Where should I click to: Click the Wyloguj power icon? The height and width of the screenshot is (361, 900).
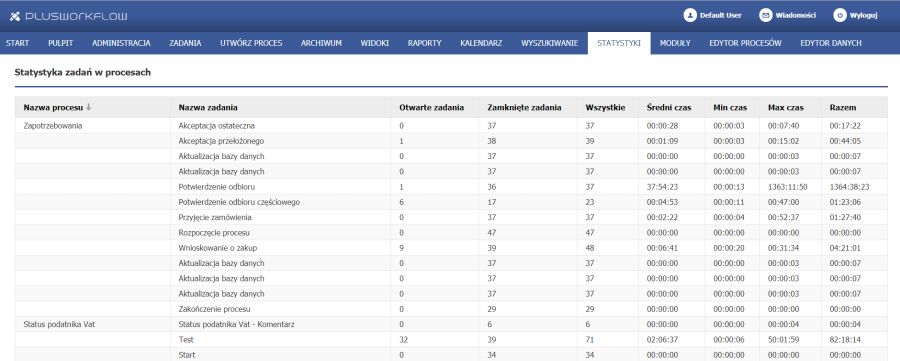pos(840,15)
